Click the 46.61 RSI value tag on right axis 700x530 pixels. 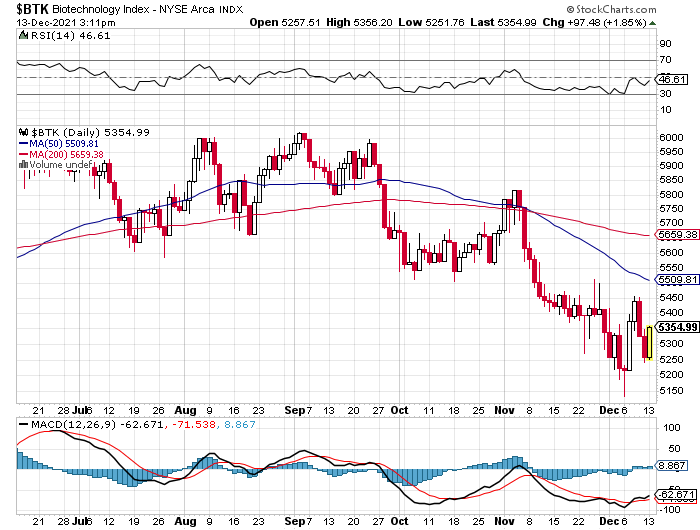coord(670,79)
